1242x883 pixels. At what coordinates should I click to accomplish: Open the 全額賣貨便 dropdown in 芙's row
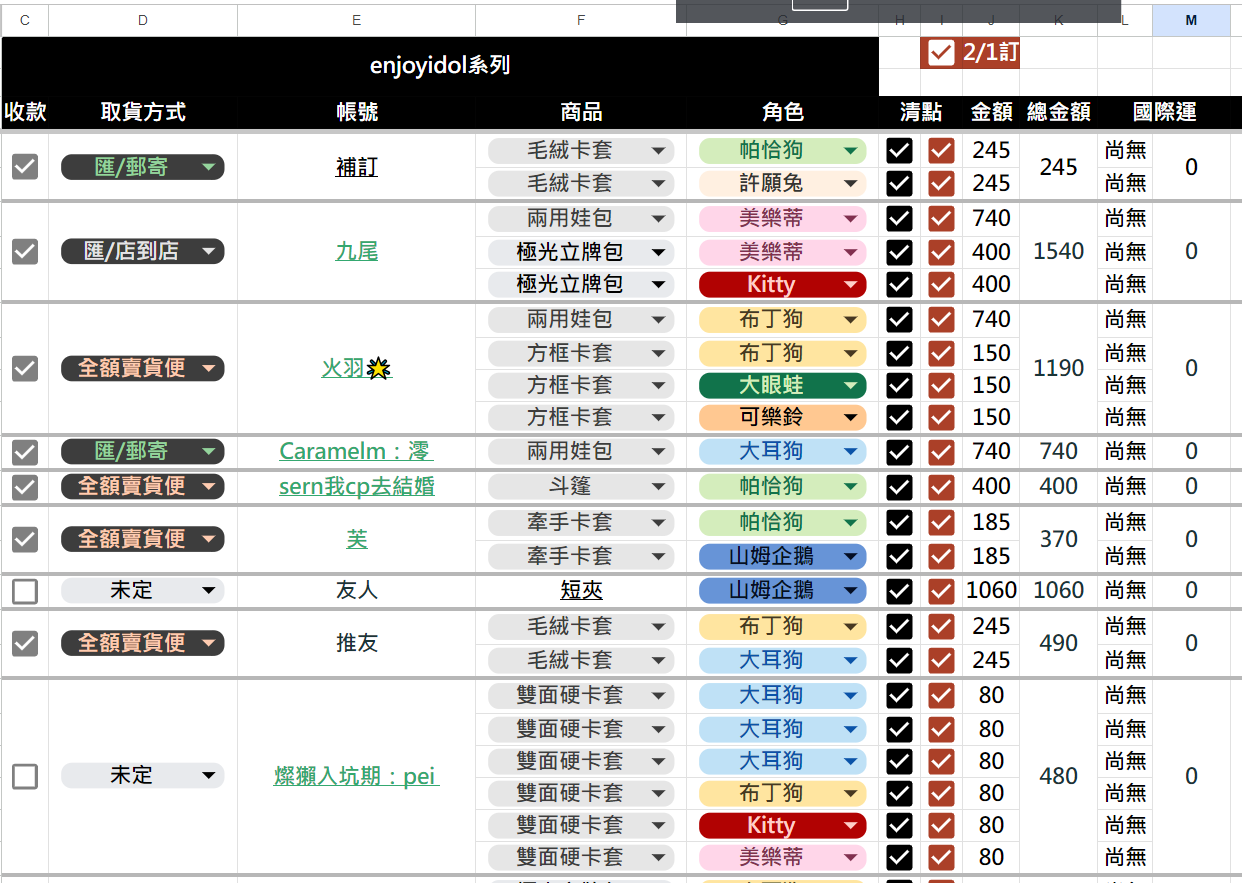[143, 539]
